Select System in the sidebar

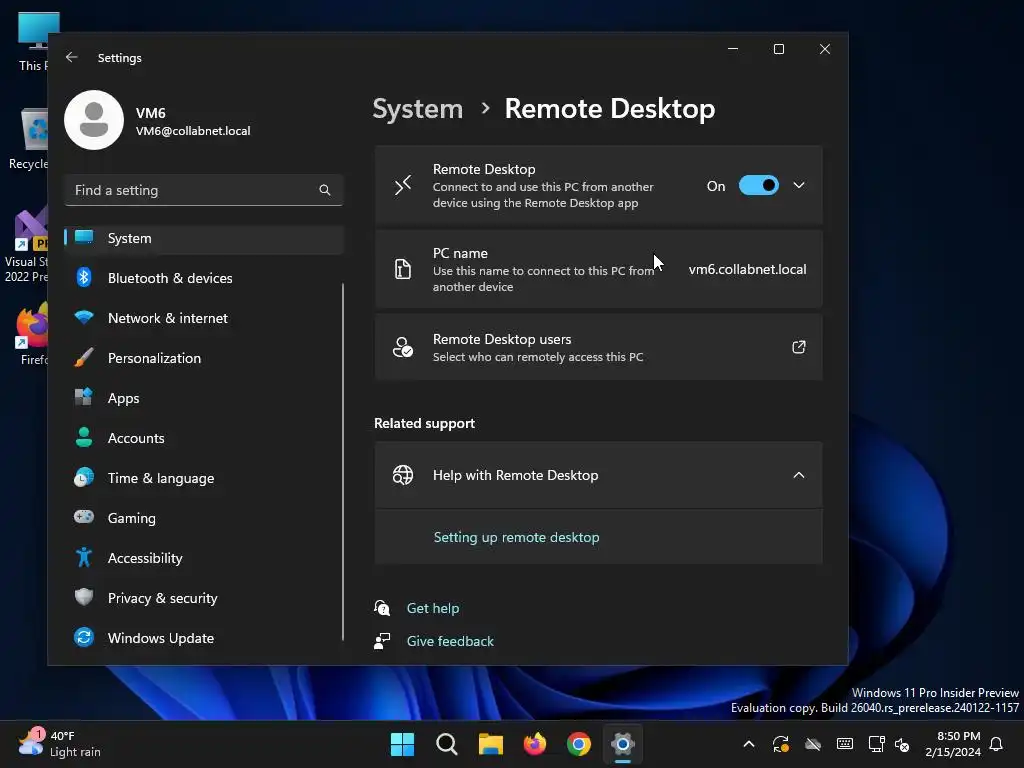coord(204,238)
